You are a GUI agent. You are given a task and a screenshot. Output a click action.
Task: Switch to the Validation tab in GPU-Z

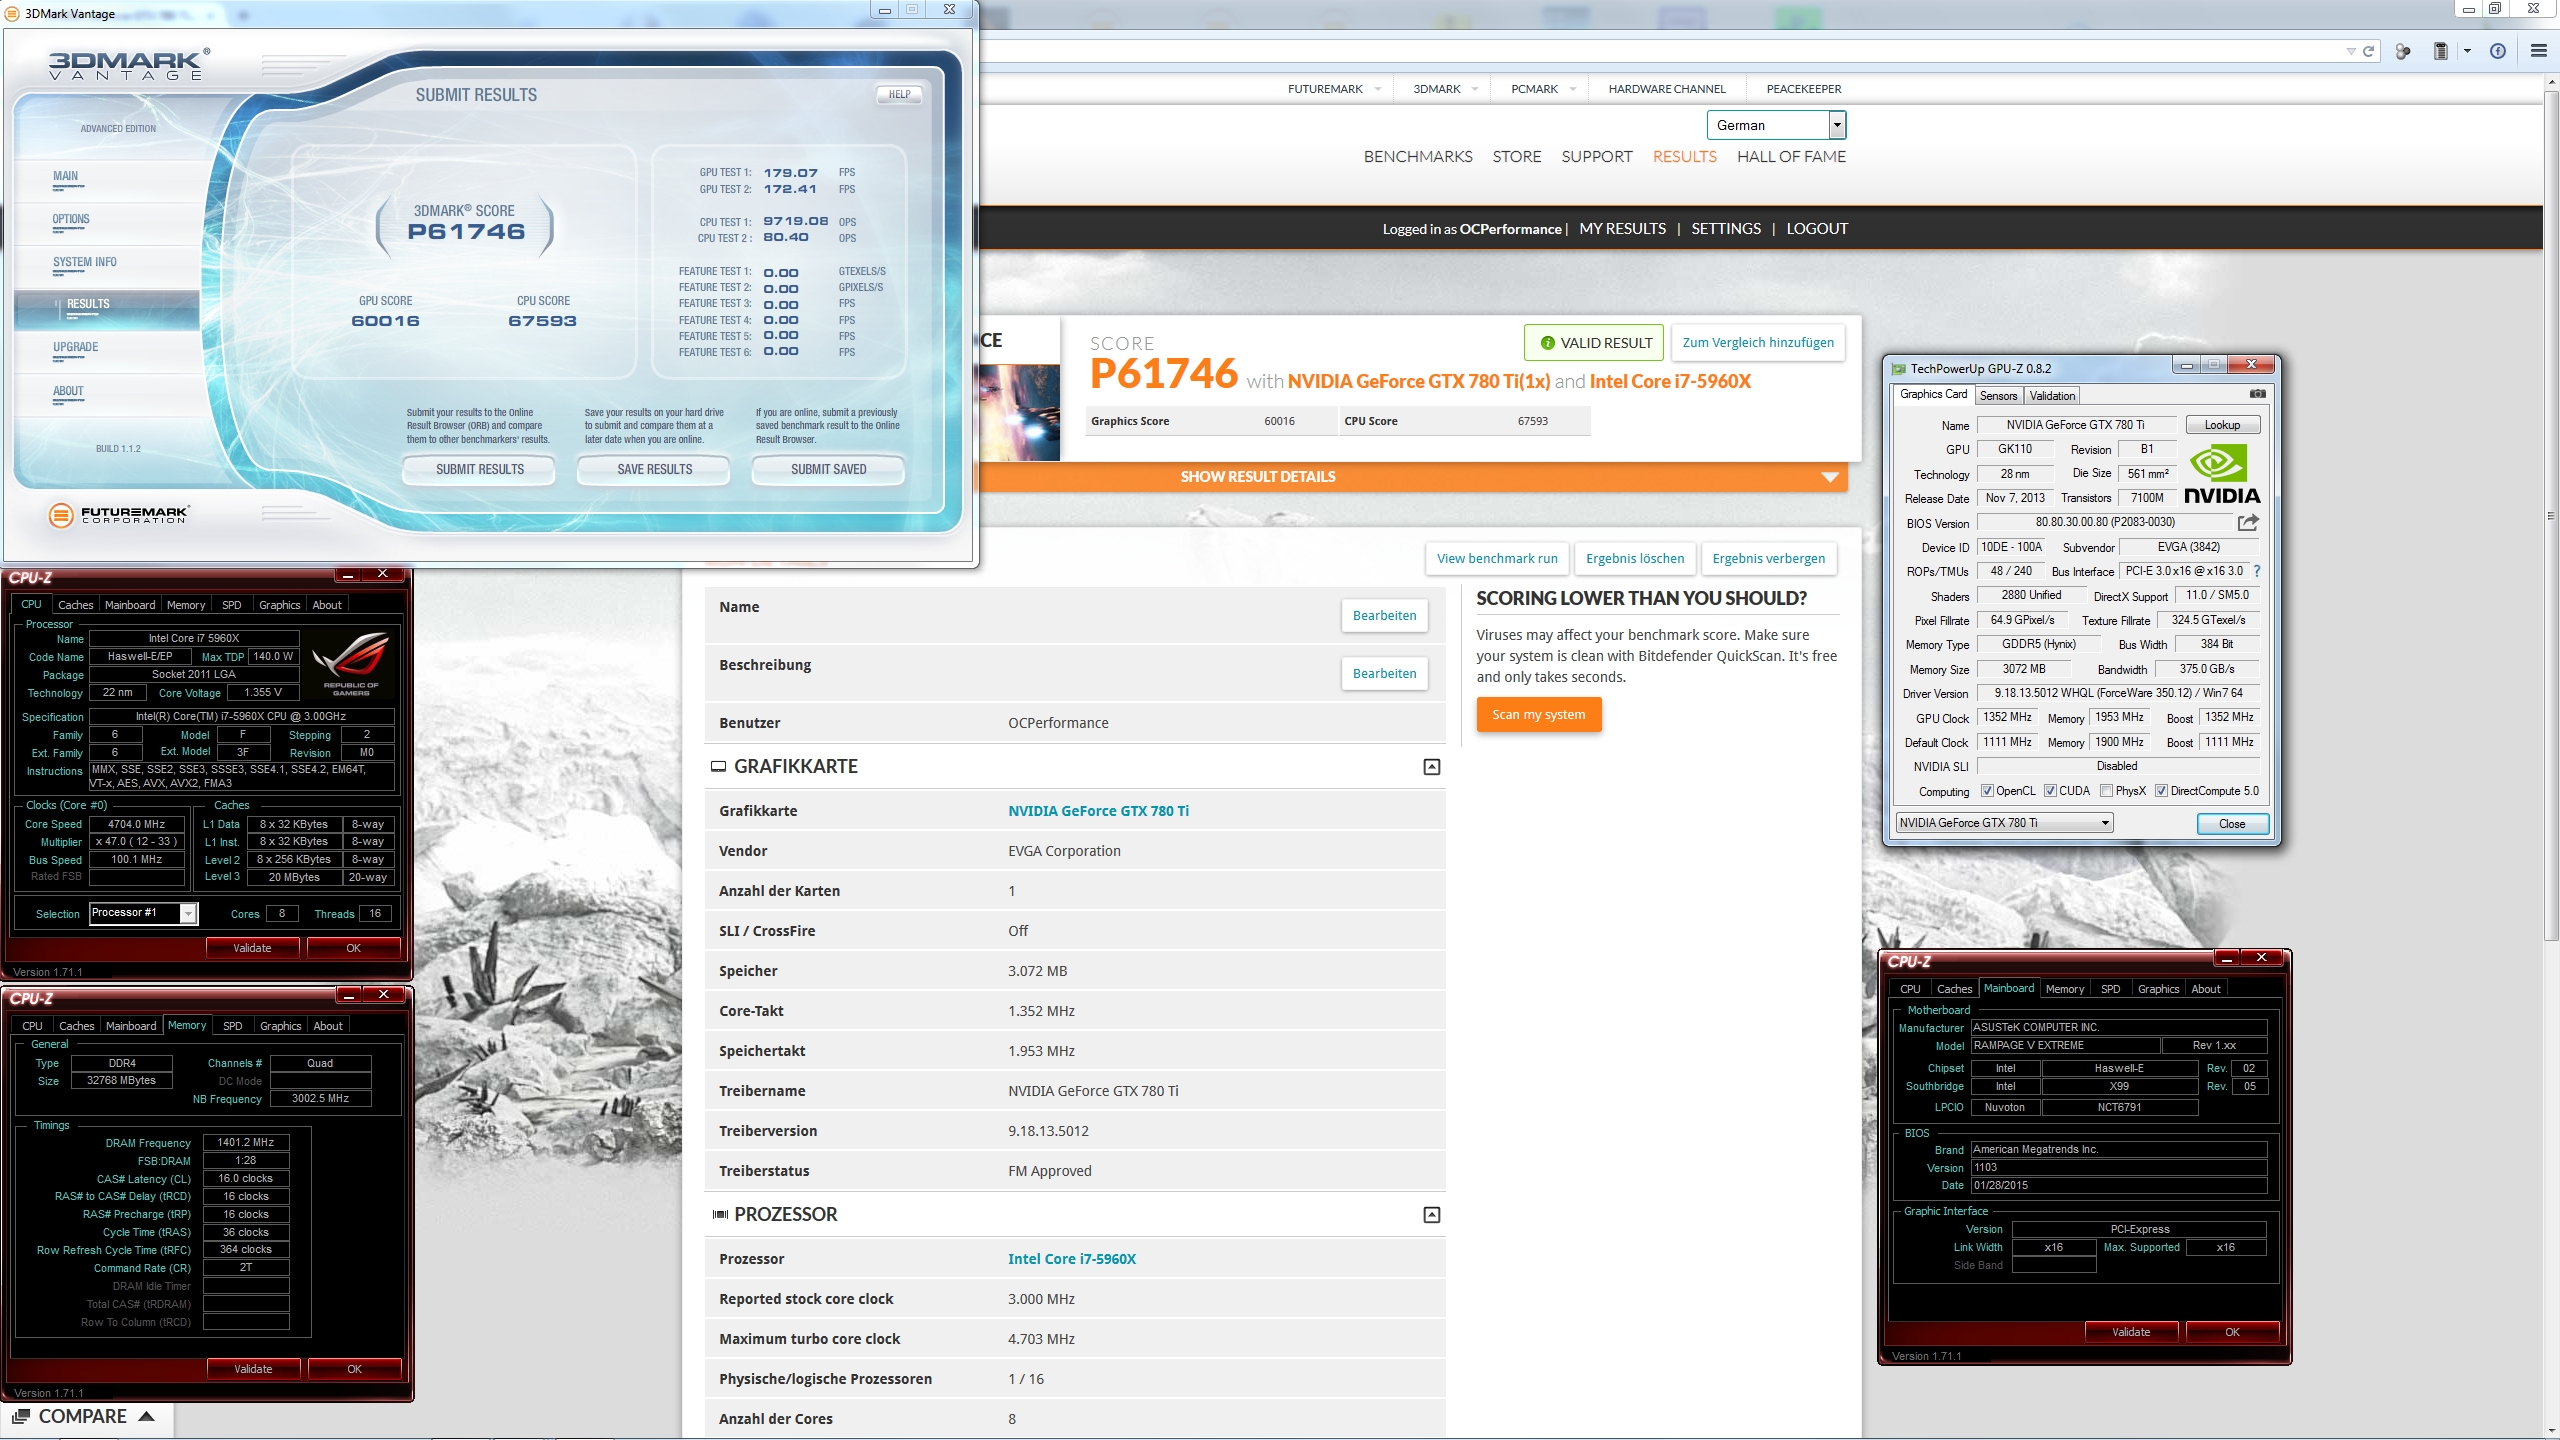pos(2052,395)
